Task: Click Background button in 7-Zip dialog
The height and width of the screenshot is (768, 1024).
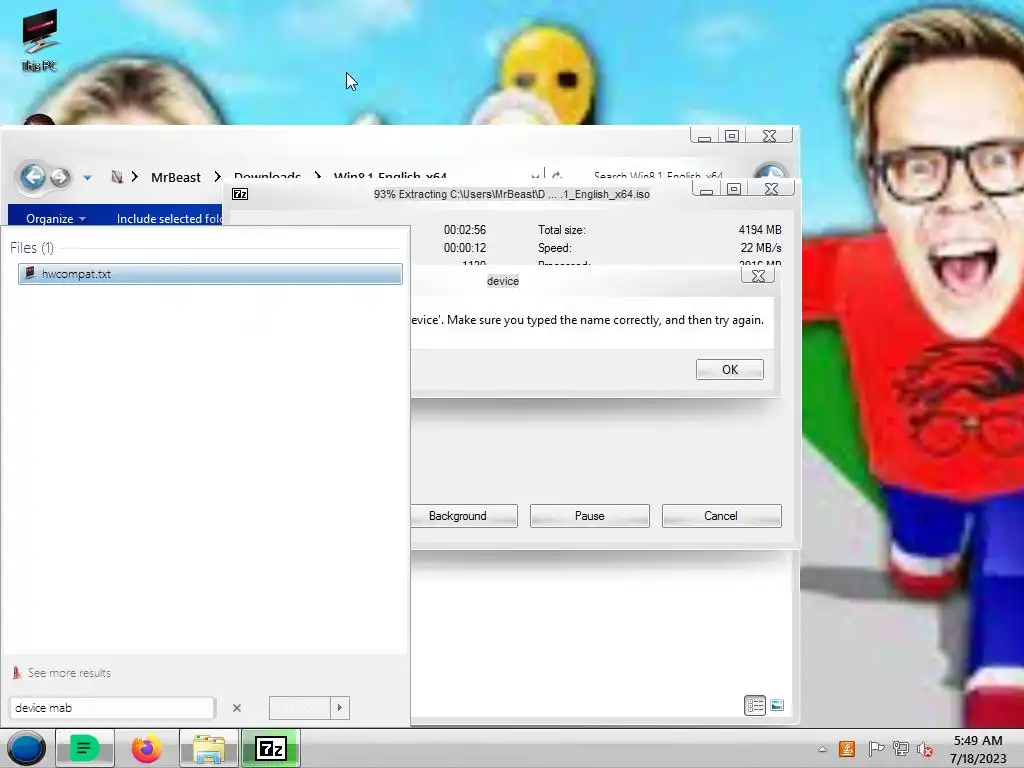Action: [458, 516]
